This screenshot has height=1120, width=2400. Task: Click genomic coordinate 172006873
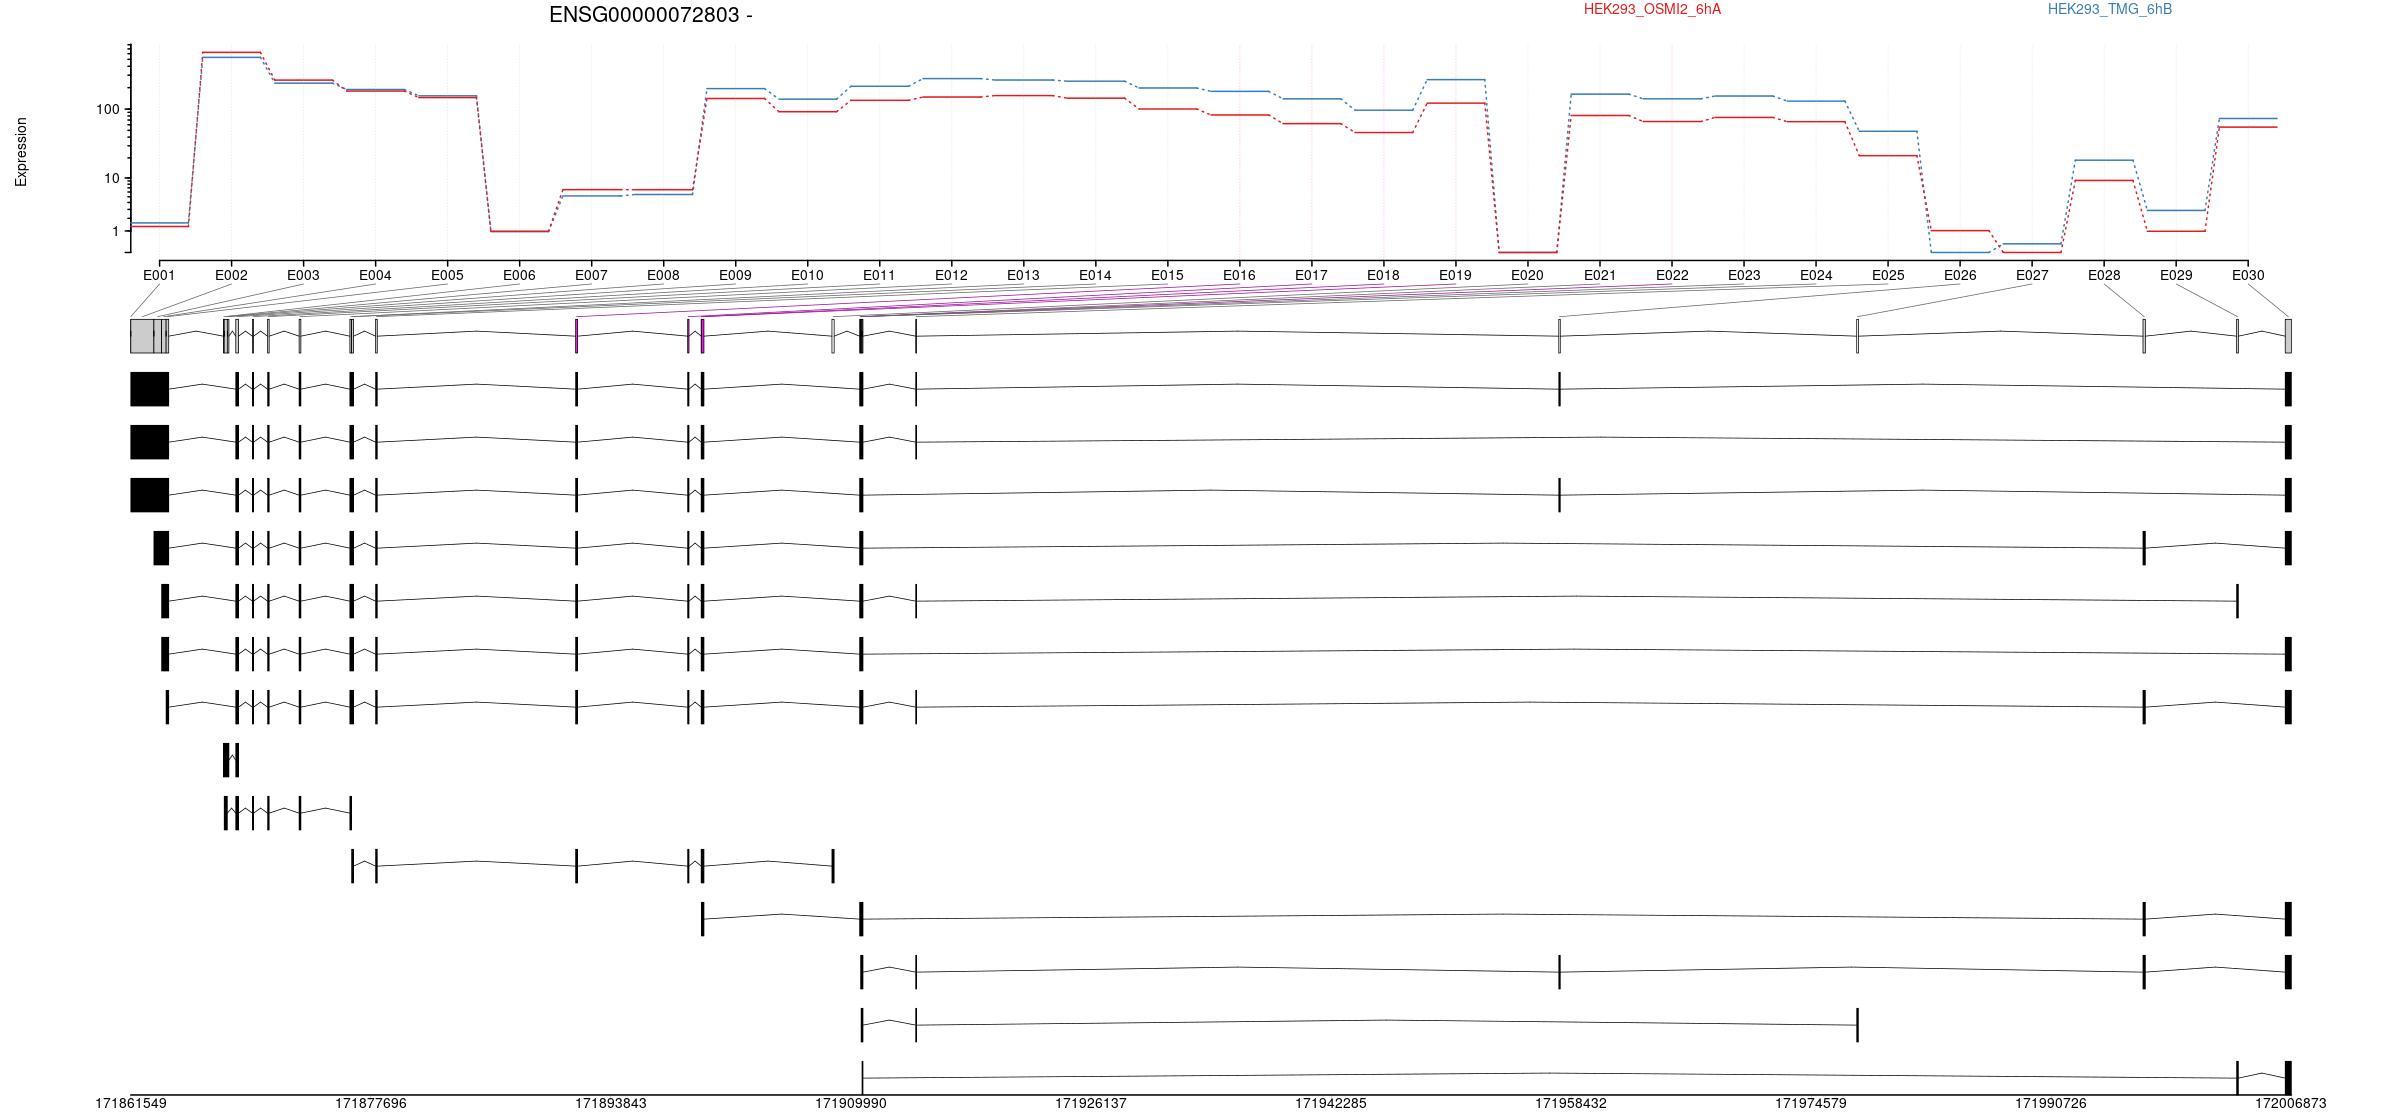(2291, 1104)
